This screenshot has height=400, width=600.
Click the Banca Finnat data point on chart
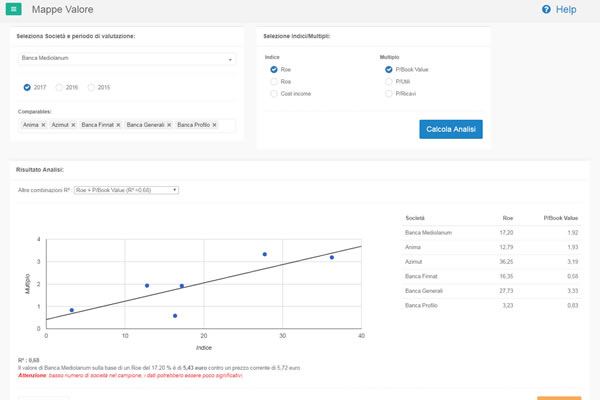pyautogui.click(x=175, y=316)
